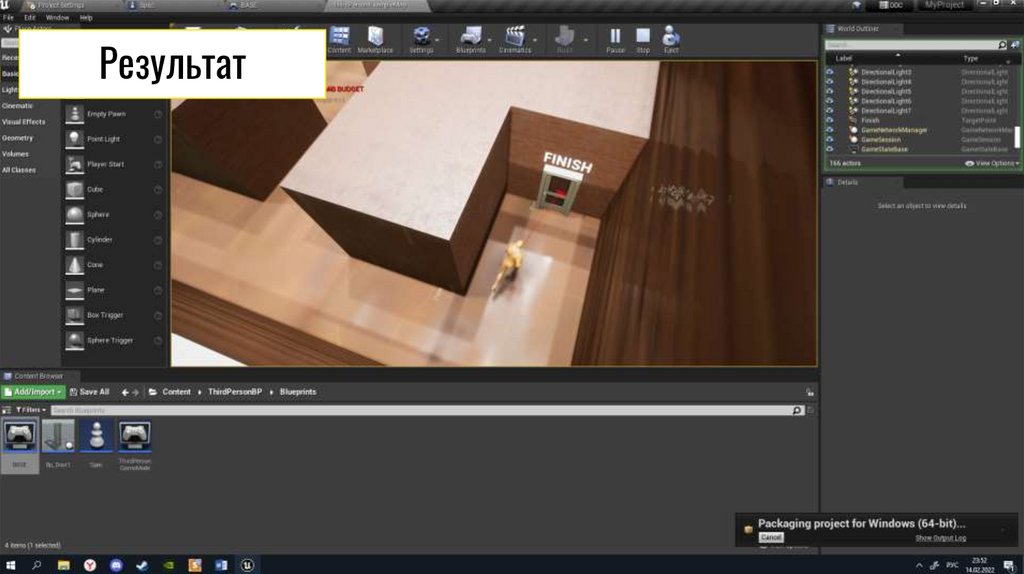Open the Window menu
The height and width of the screenshot is (574, 1024).
57,18
